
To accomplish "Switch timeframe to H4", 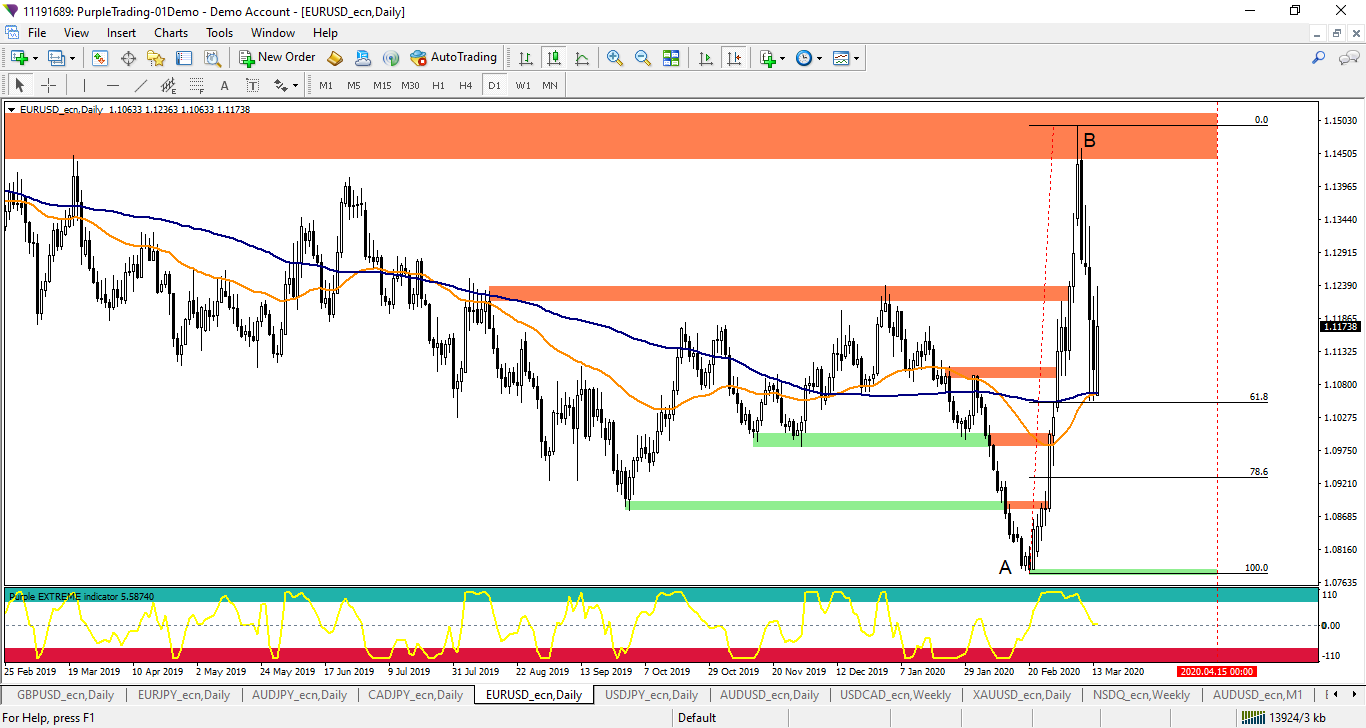I will 465,85.
